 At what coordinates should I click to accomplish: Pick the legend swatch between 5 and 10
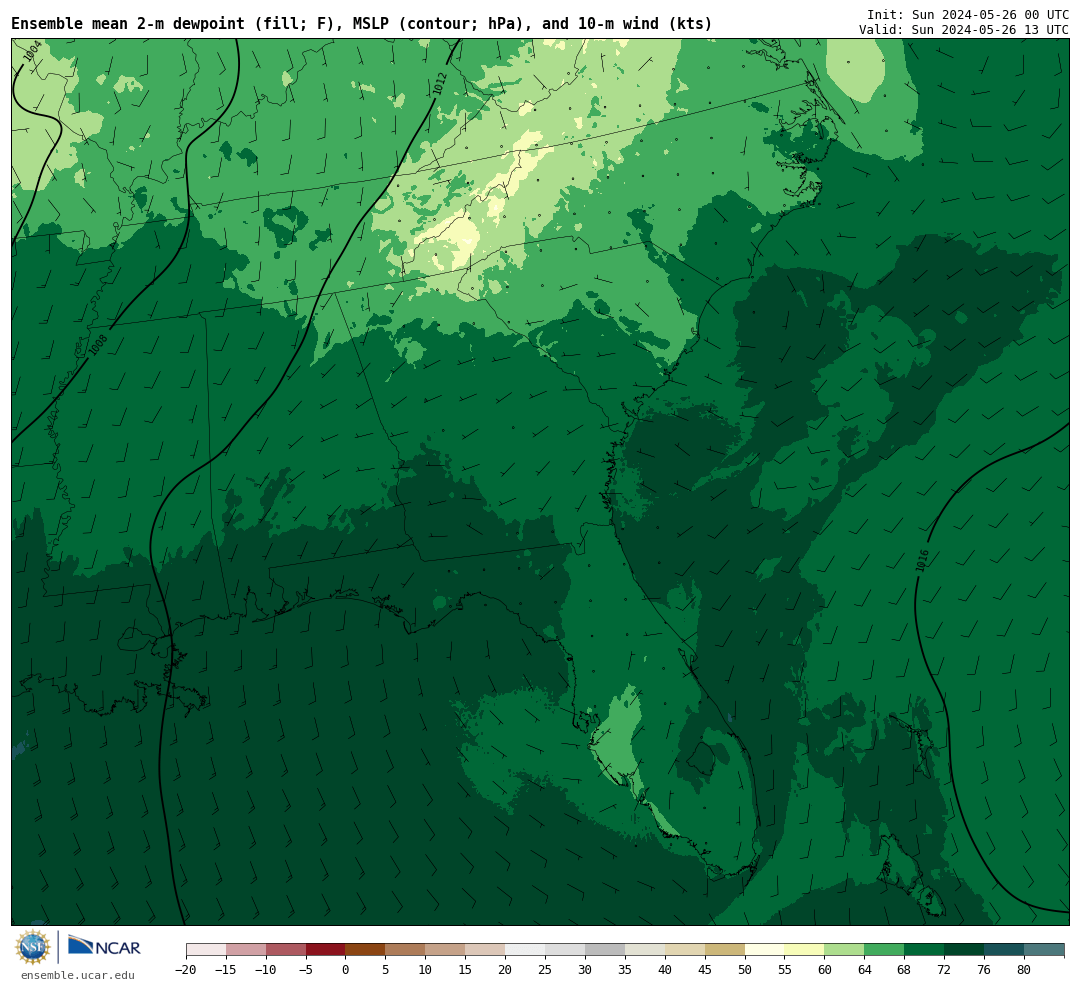(x=406, y=949)
